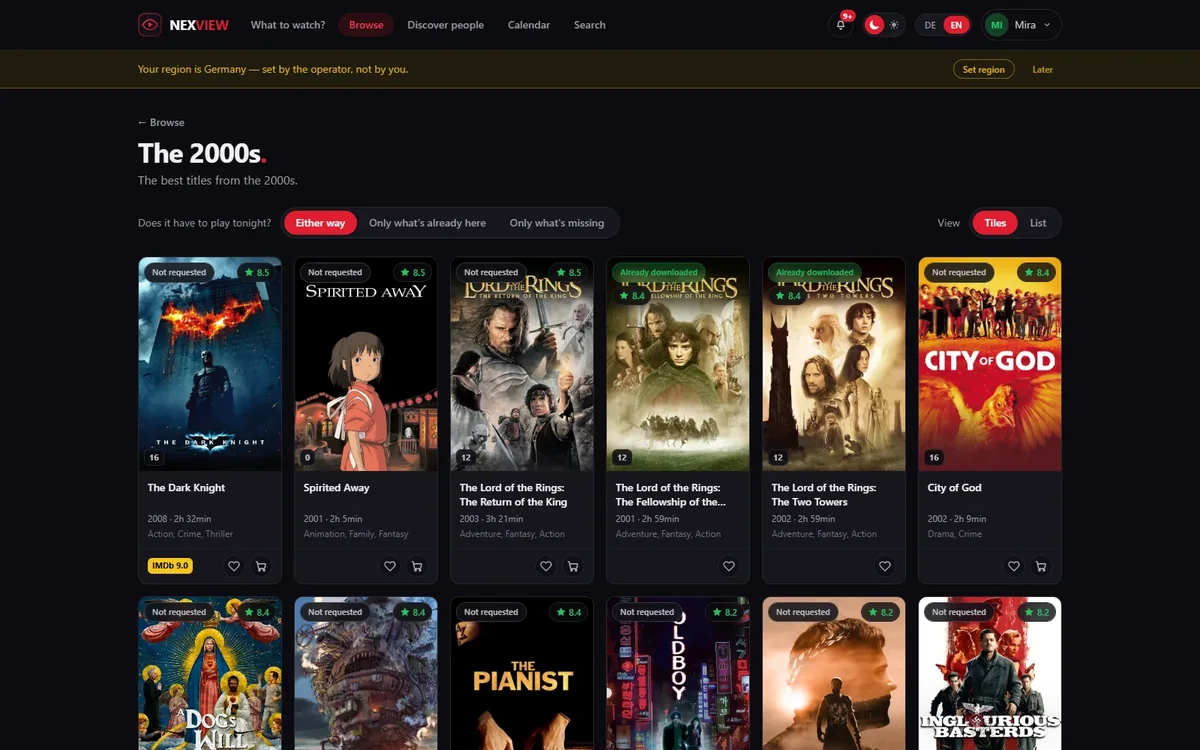The image size is (1200, 750).
Task: Click Drama, Crime genre text
Action: pyautogui.click(x=955, y=534)
